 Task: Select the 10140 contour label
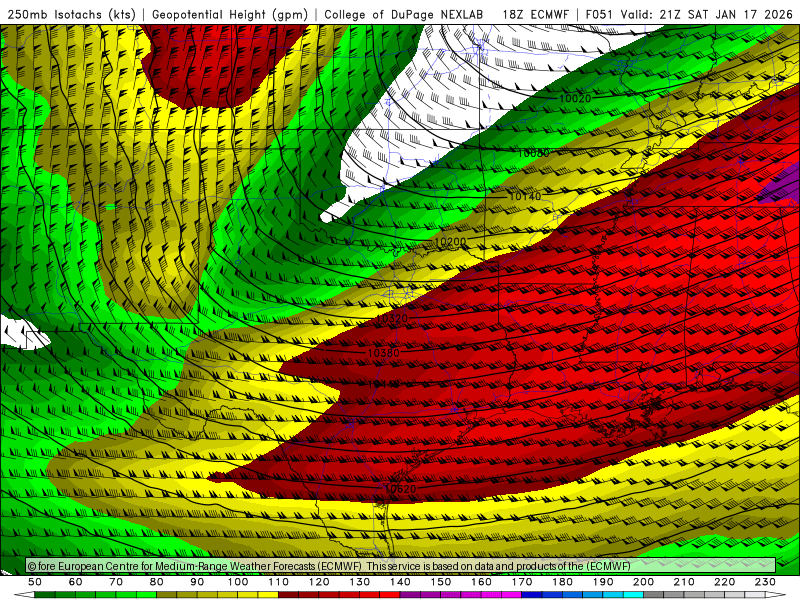click(525, 196)
